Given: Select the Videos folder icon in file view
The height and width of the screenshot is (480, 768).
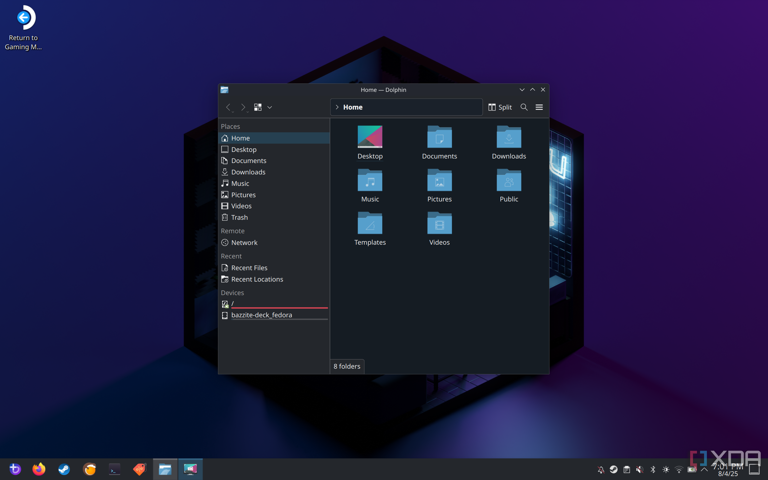Looking at the screenshot, I should click(x=439, y=223).
